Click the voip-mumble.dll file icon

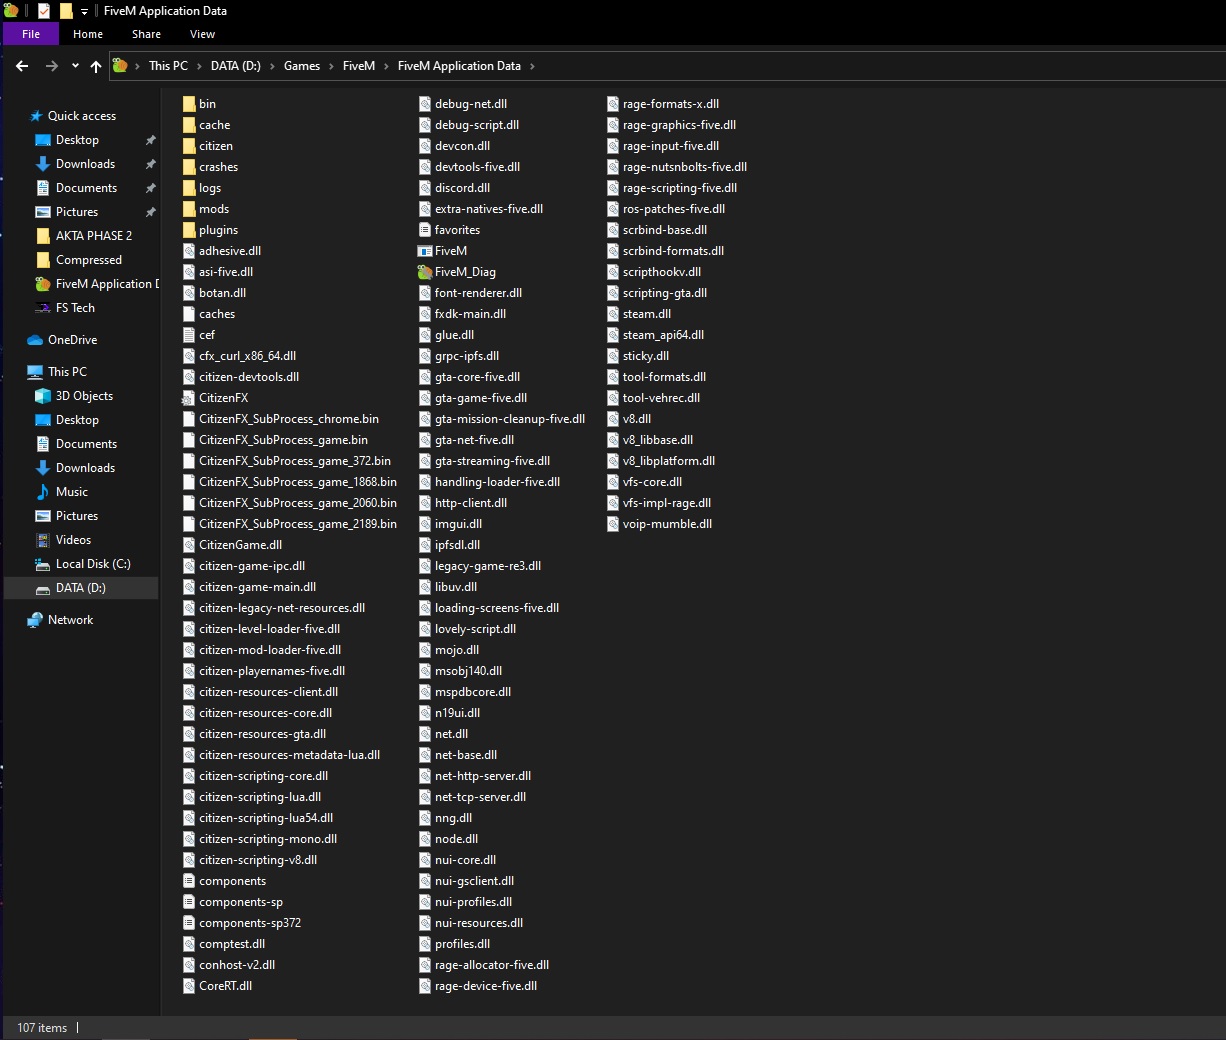coord(613,524)
